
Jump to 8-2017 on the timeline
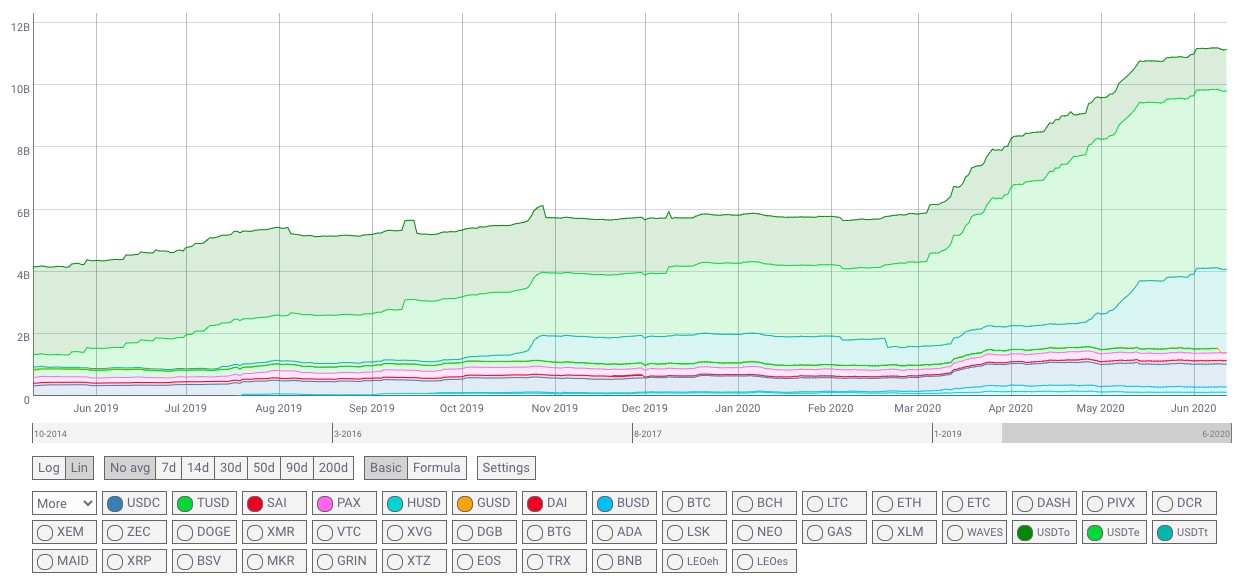(x=647, y=434)
